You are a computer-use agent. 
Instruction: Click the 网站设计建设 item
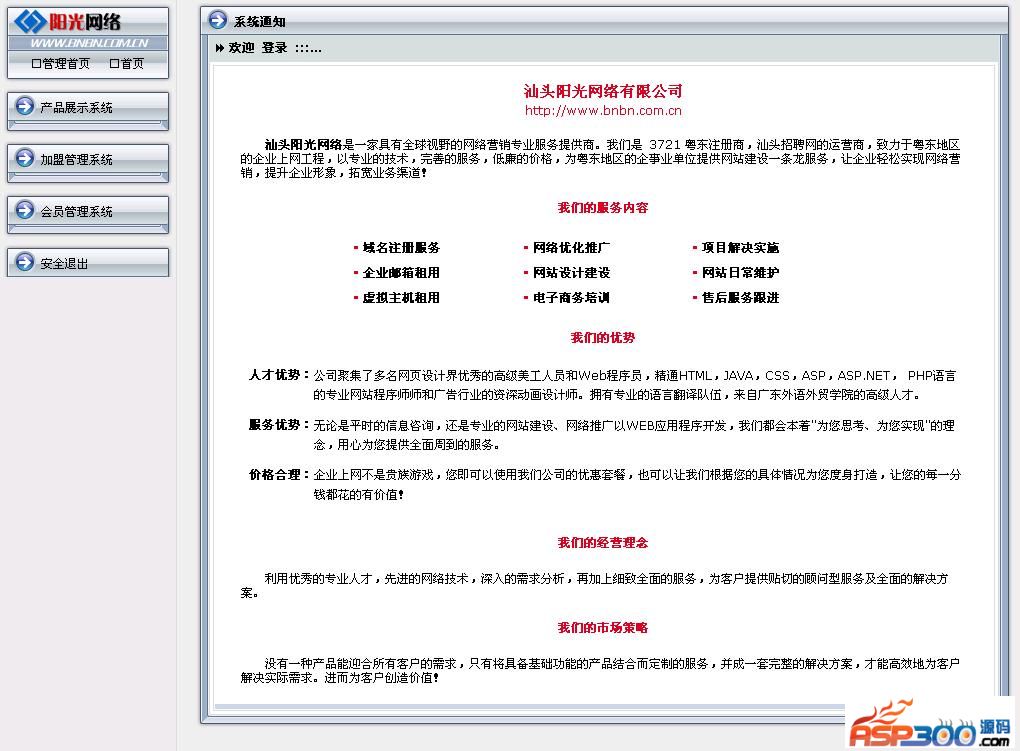(571, 273)
